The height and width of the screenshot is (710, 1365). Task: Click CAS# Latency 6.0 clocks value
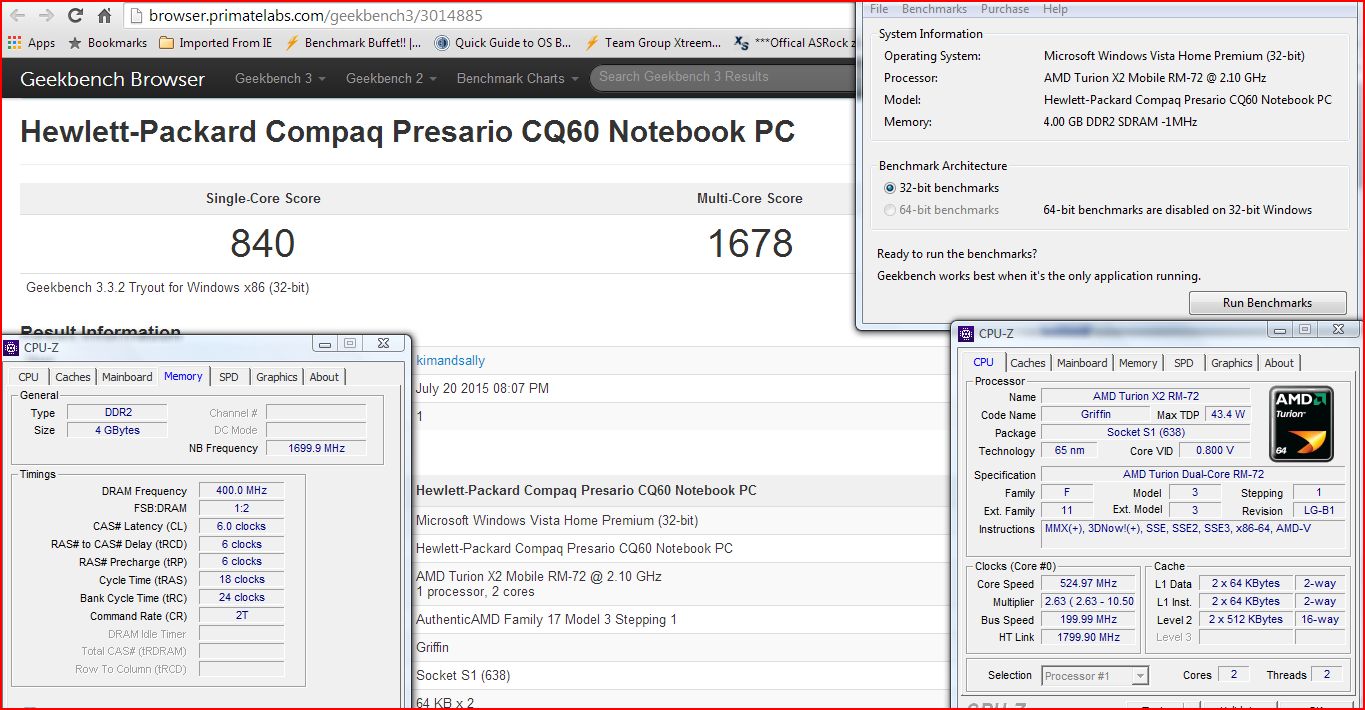point(241,526)
